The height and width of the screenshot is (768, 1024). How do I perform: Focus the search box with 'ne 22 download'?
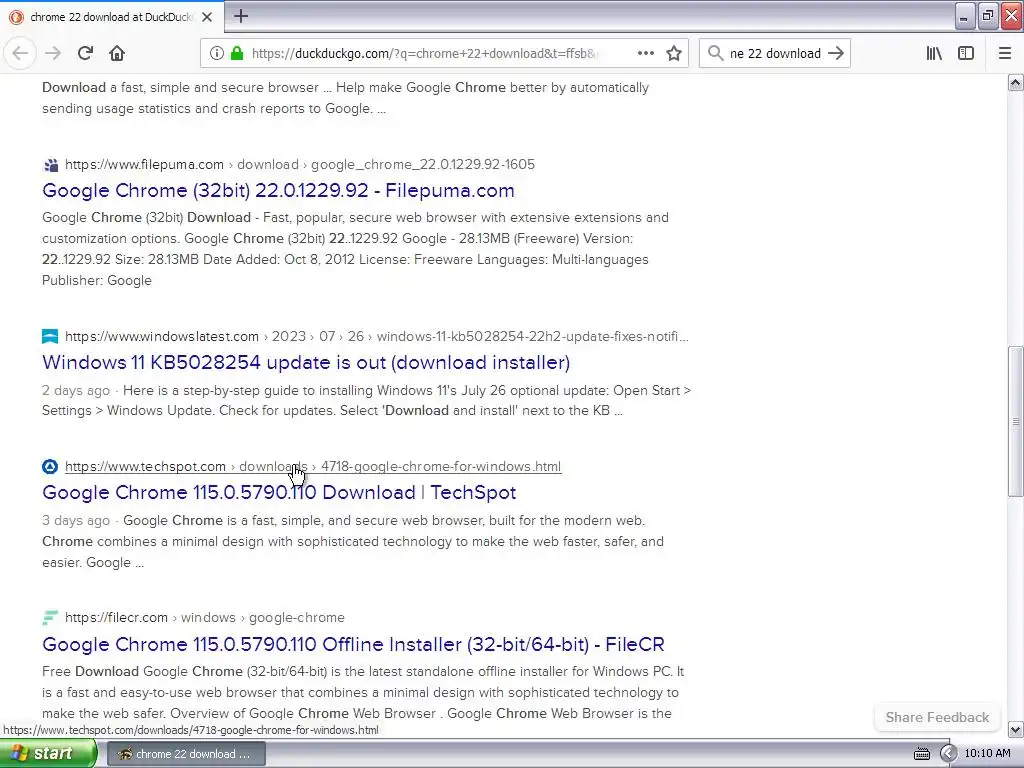point(775,54)
